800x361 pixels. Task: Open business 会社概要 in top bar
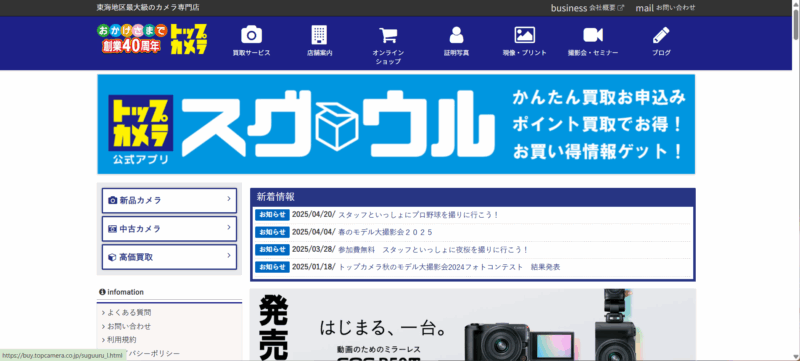[587, 8]
